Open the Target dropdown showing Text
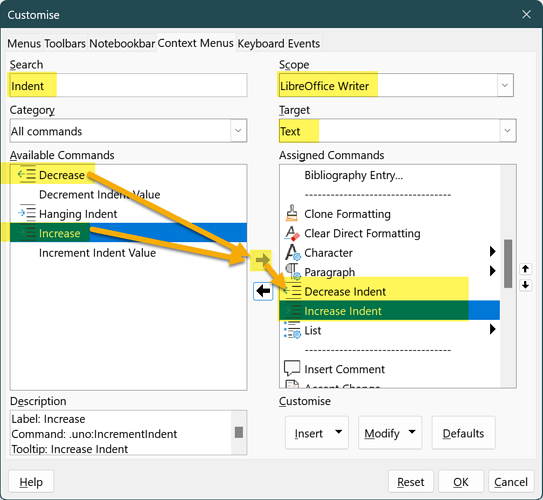This screenshot has width=543, height=500. point(398,131)
